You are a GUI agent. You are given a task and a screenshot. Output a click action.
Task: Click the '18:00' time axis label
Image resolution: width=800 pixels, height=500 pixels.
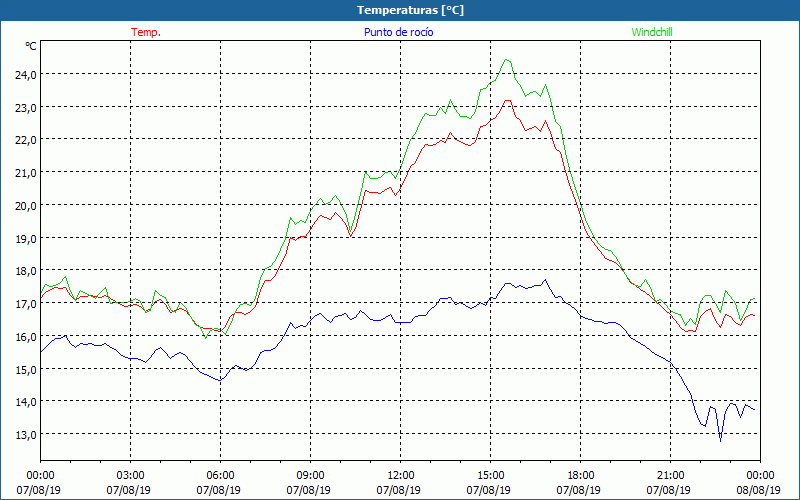click(579, 476)
